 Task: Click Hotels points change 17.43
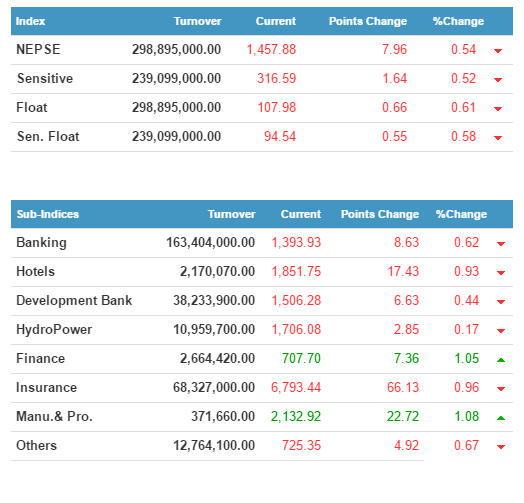pyautogui.click(x=403, y=271)
